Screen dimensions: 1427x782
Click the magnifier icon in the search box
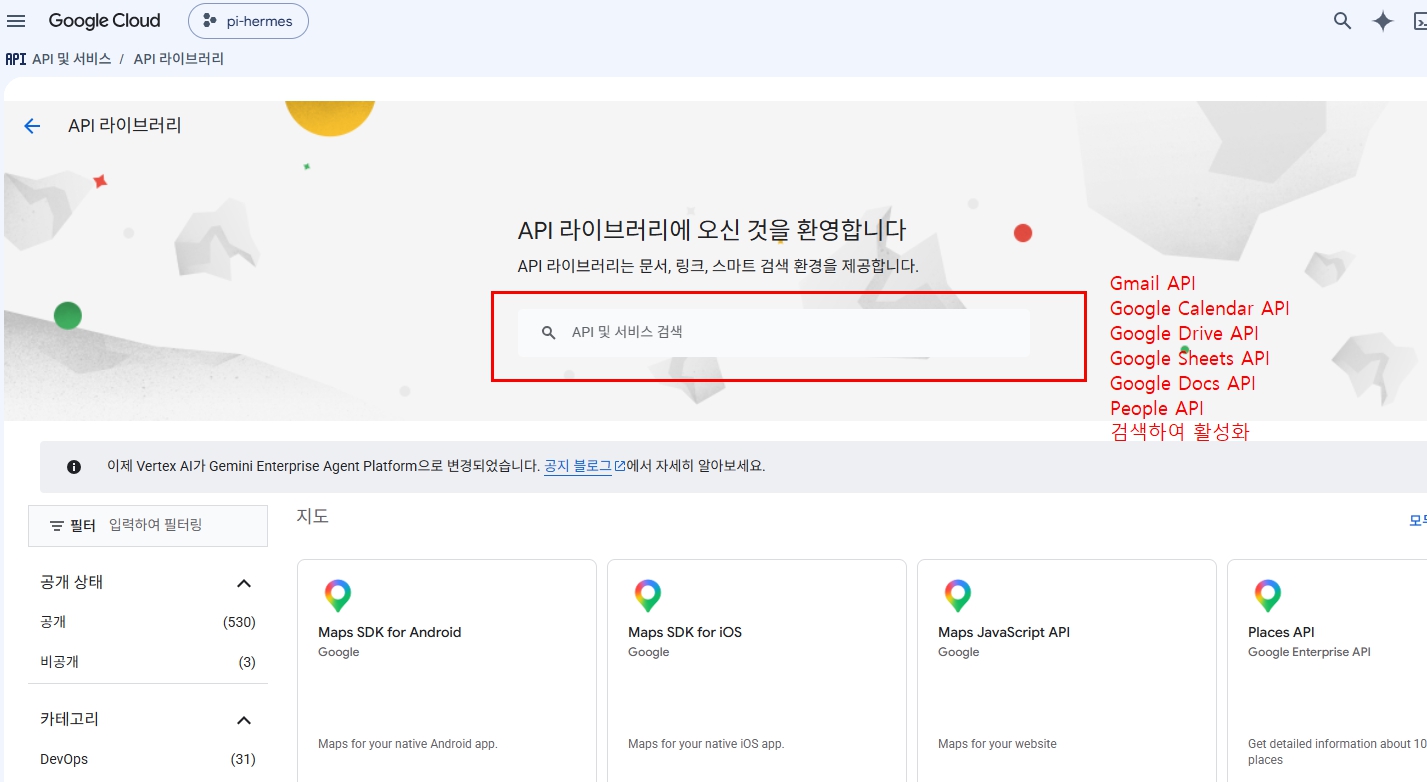point(548,333)
